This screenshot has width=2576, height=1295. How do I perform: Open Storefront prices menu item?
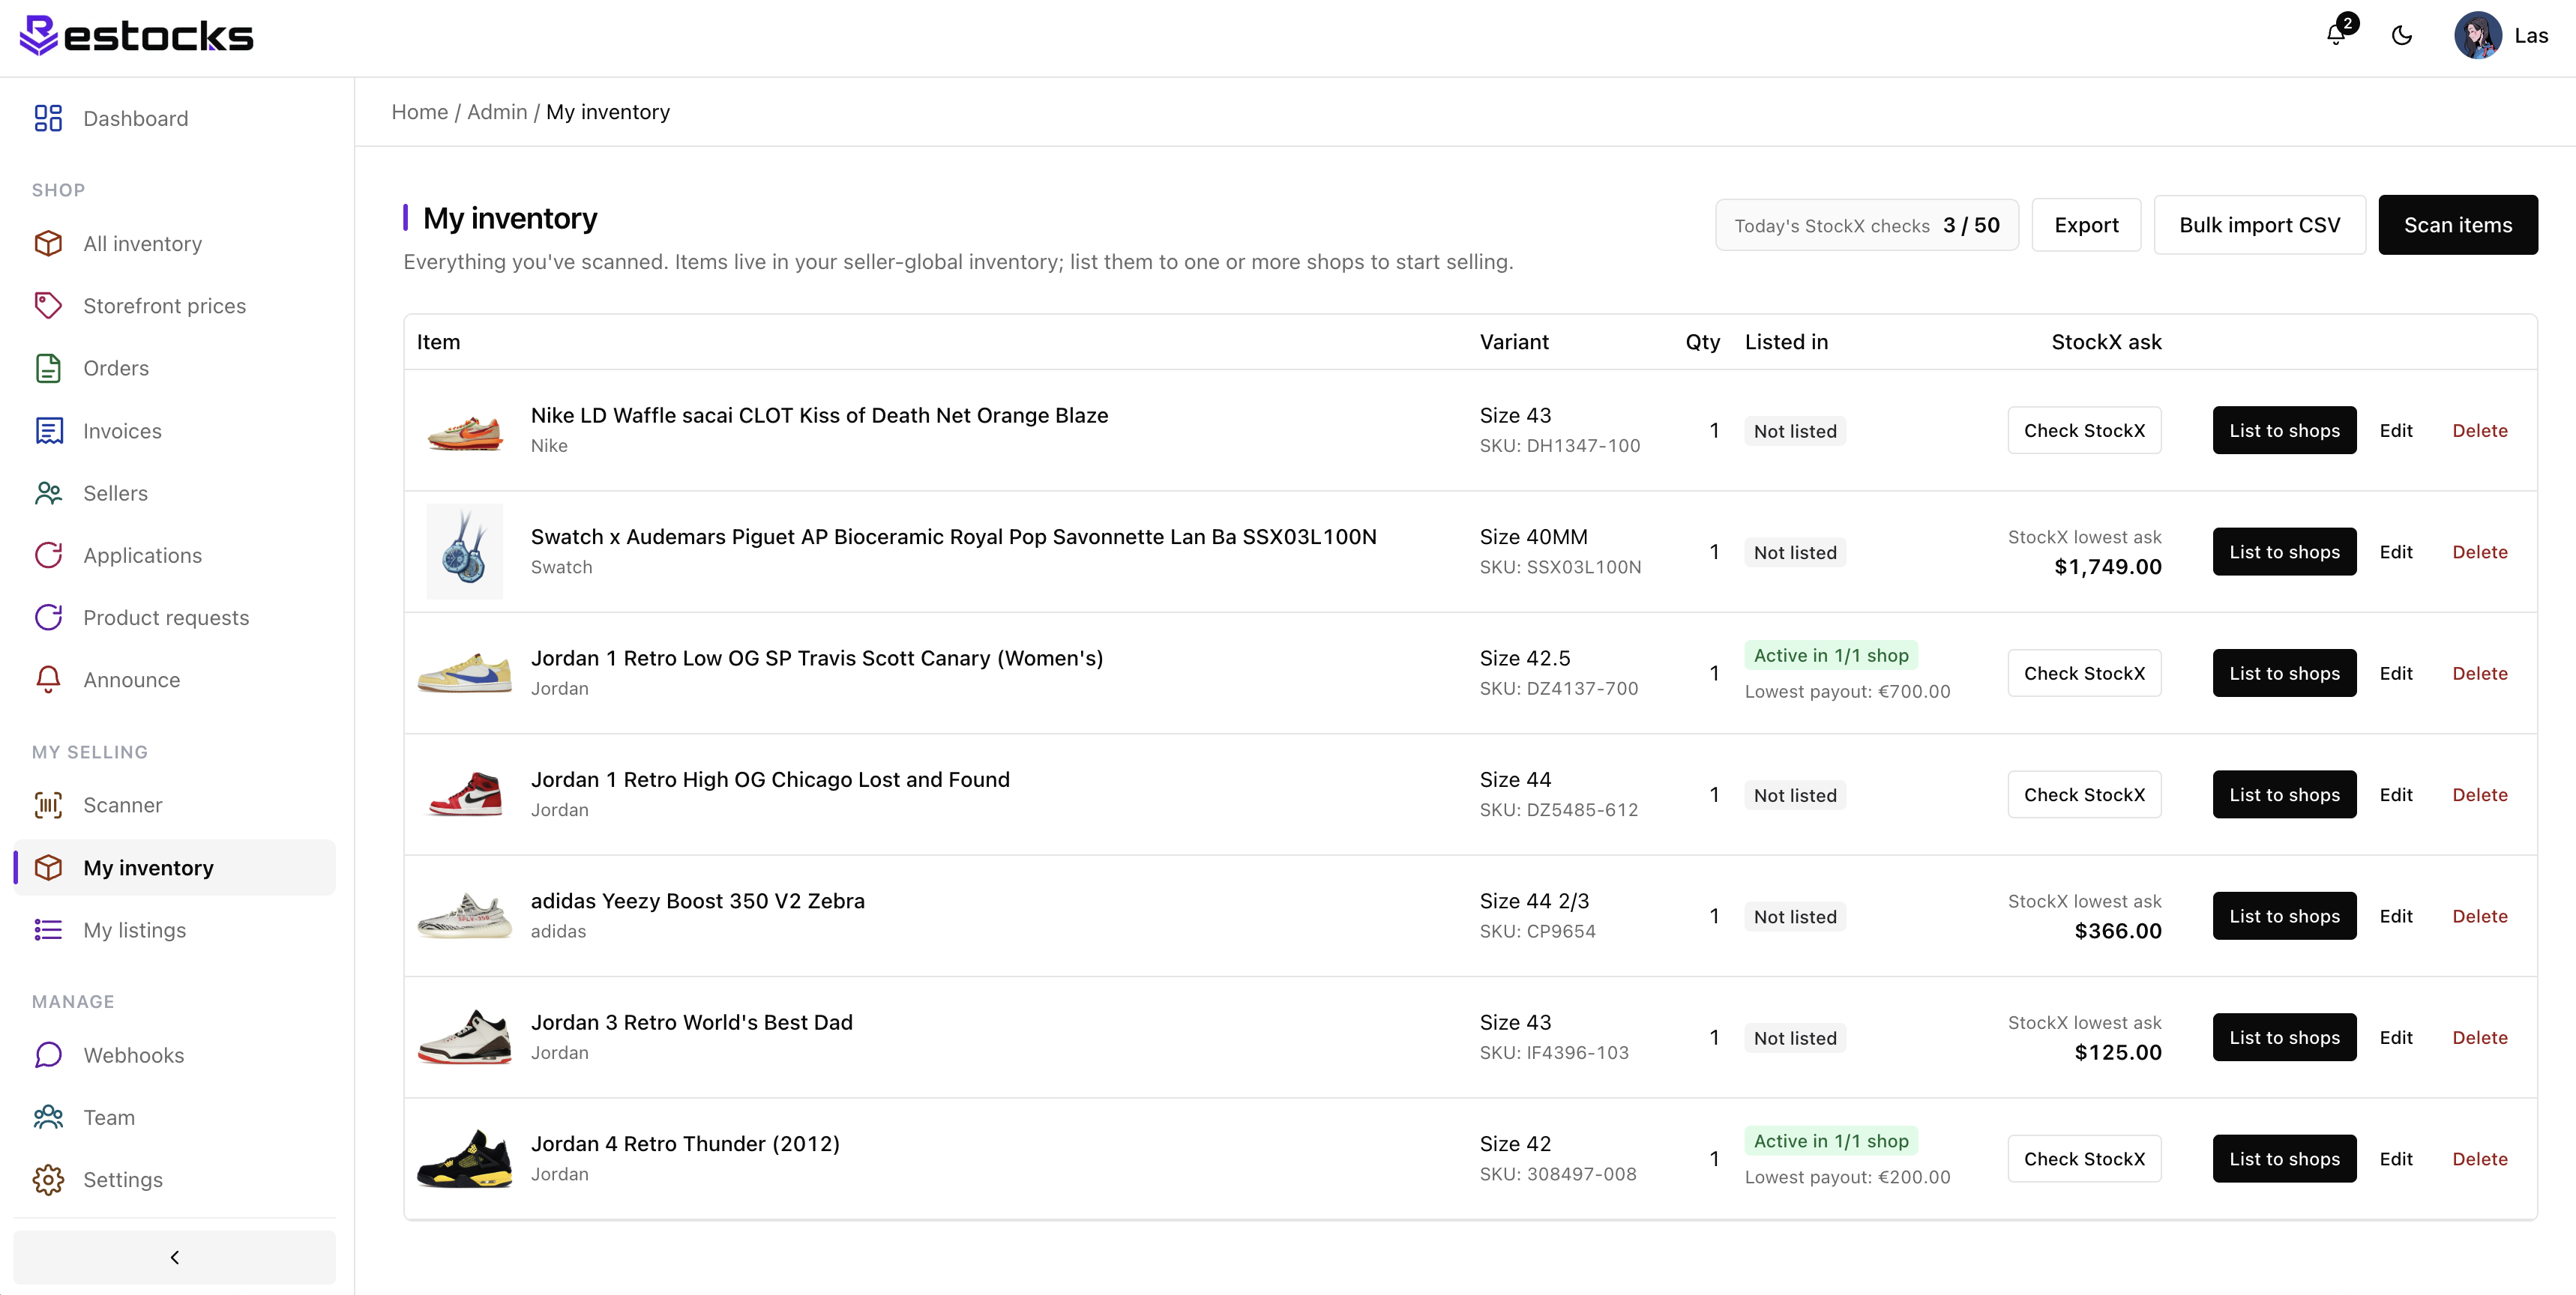point(174,305)
